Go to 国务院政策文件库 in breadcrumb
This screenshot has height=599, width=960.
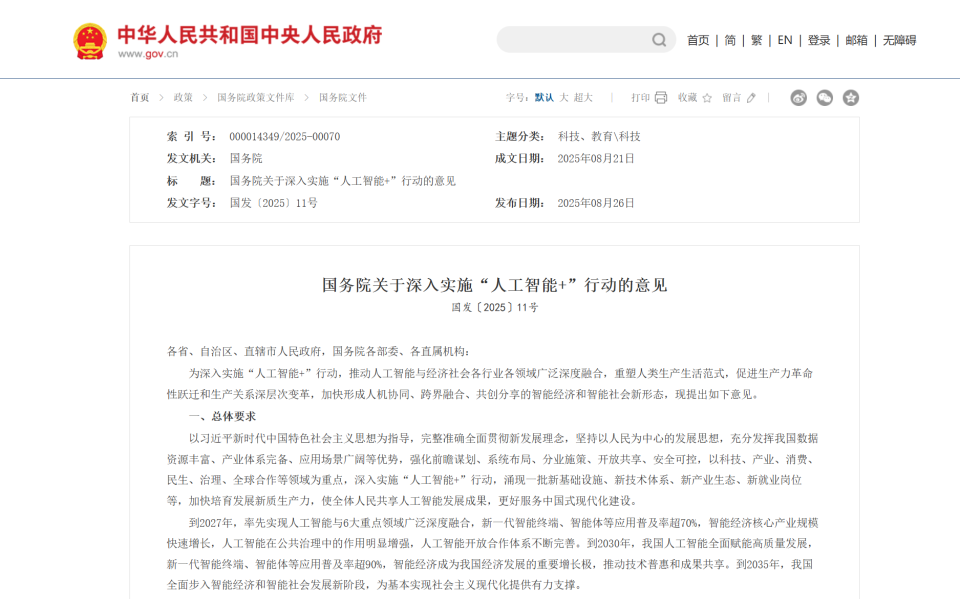[x=256, y=97]
